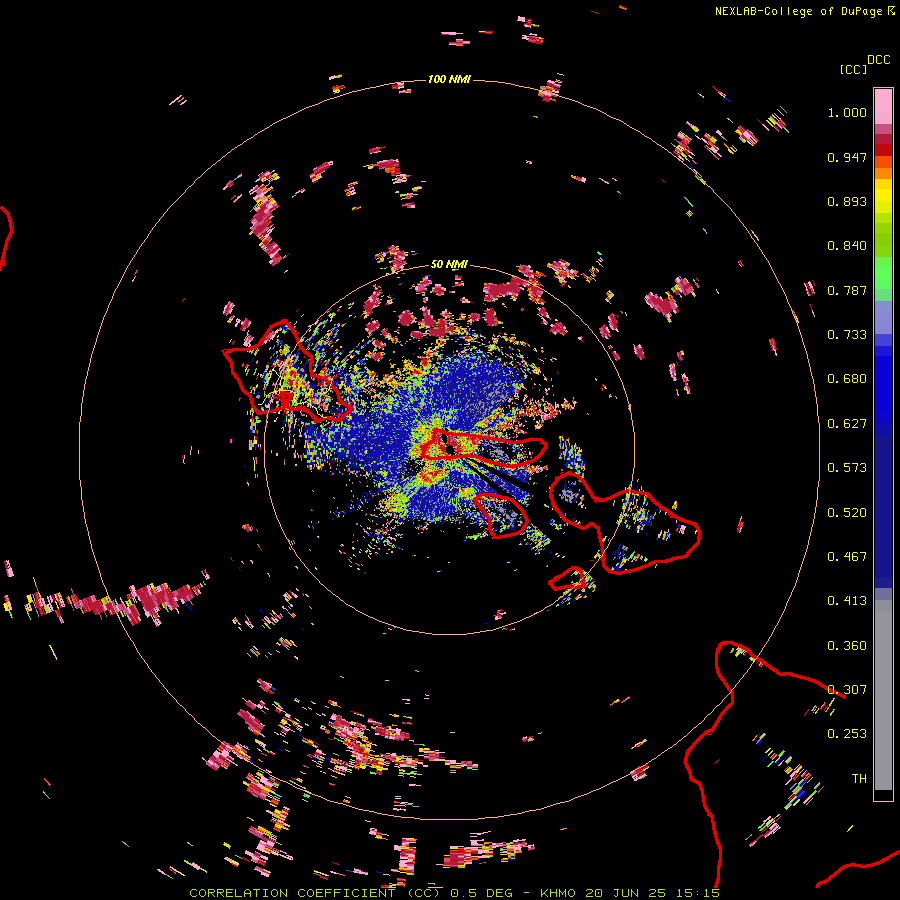Click the DCC label above the color bar
Screen dimensions: 900x900
[879, 60]
